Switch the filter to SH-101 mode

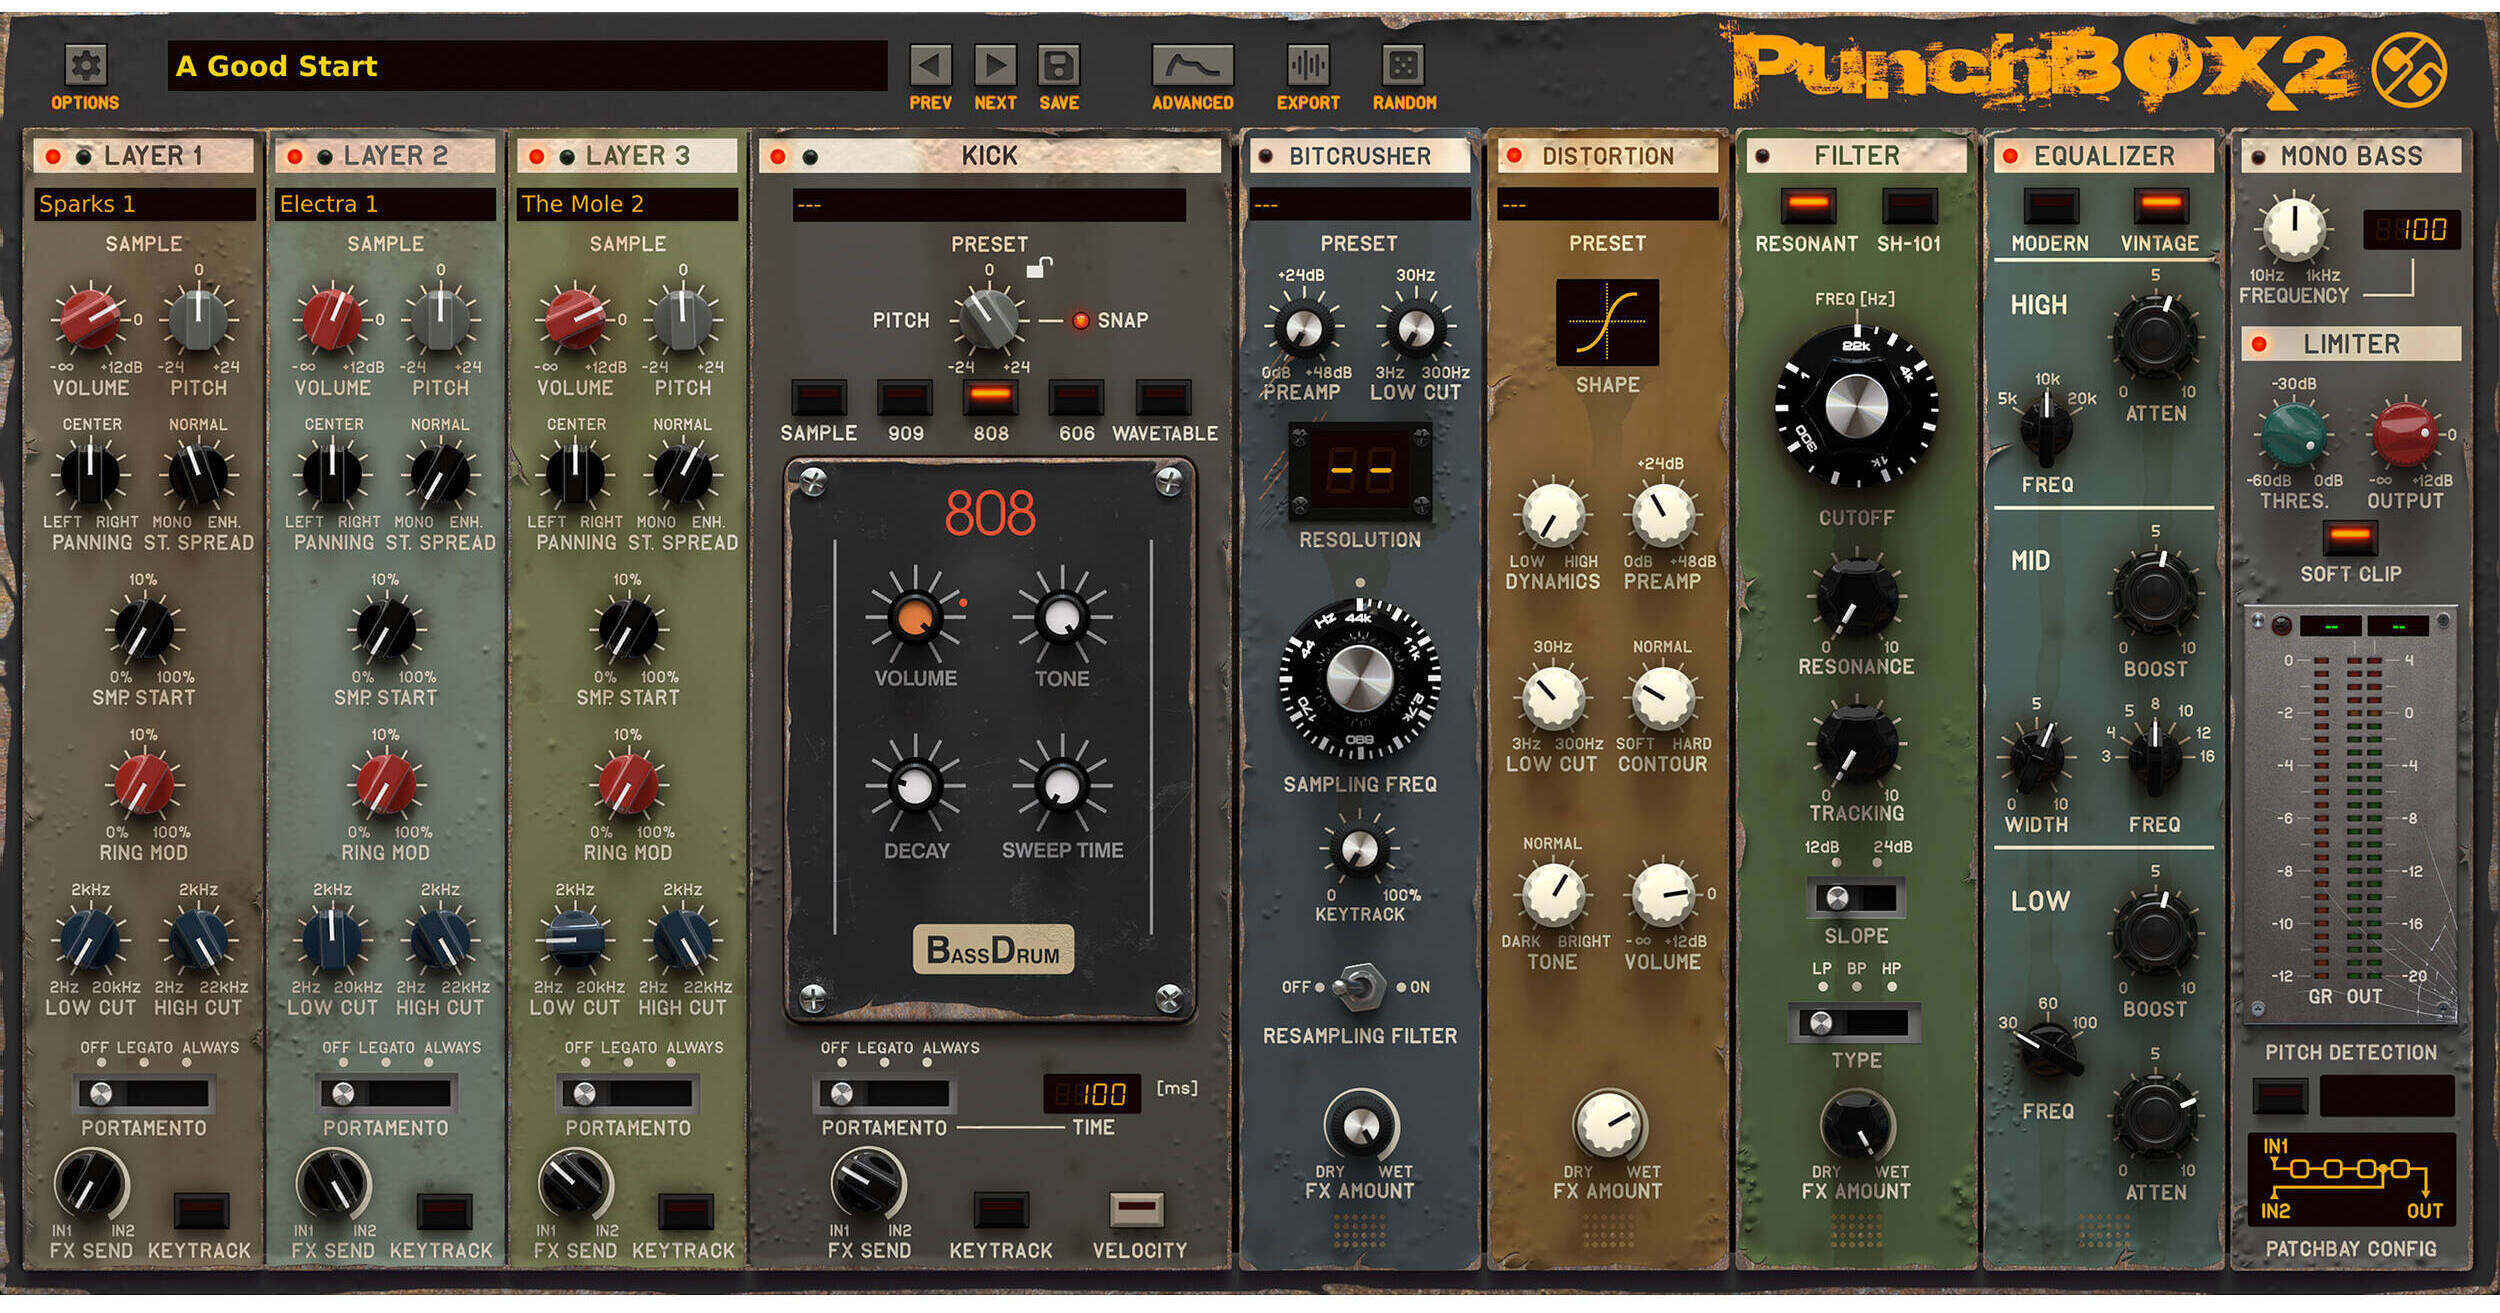pos(1909,206)
